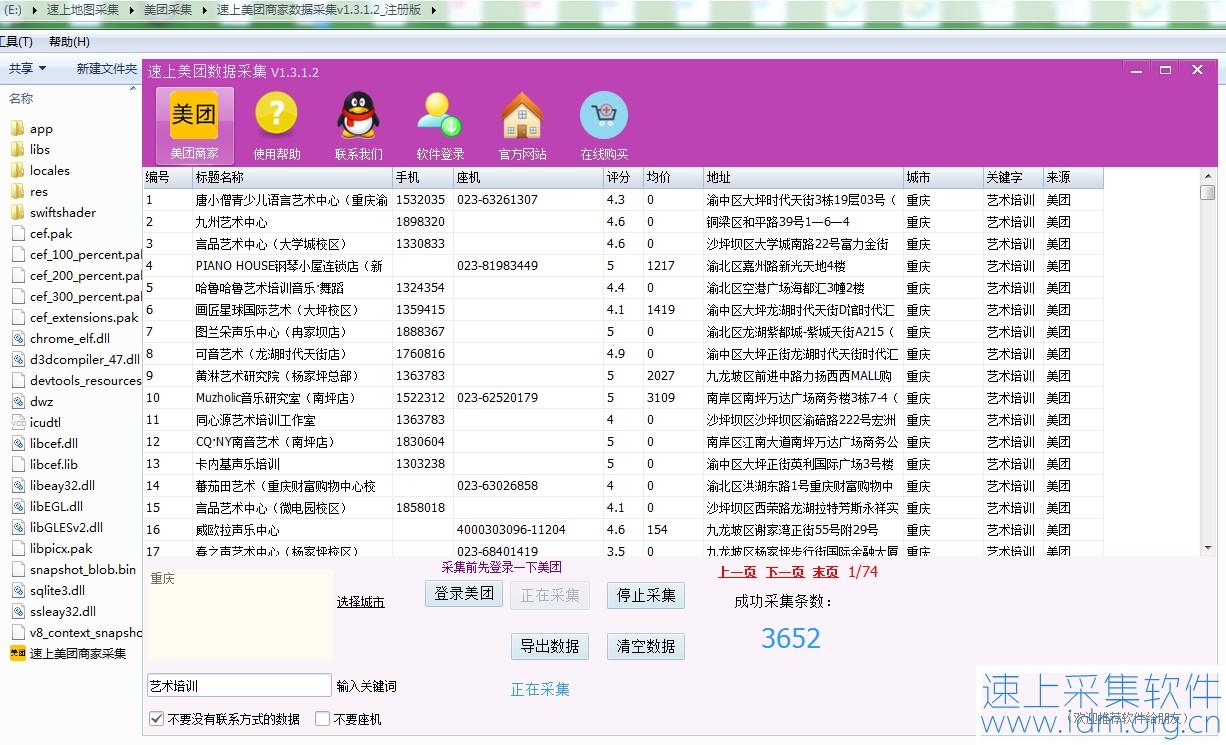1226x745 pixels.
Task: Select the swiftshader folder in Explorer
Action: coord(17,212)
